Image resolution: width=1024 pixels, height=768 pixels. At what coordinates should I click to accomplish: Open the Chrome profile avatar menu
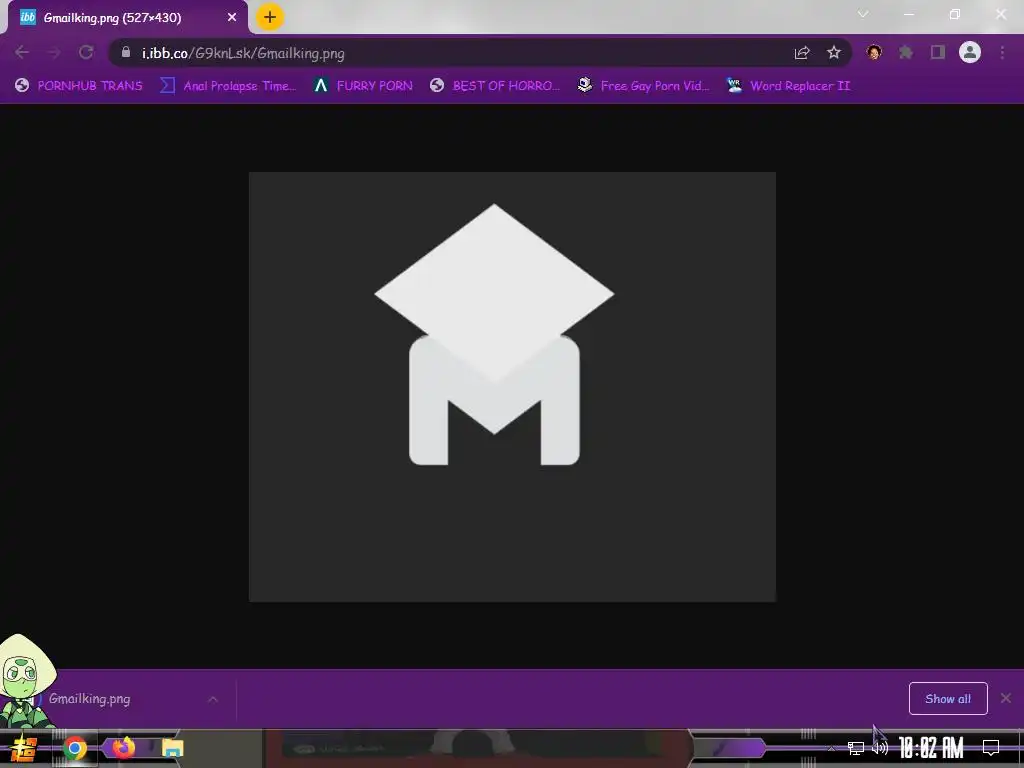pyautogui.click(x=970, y=52)
